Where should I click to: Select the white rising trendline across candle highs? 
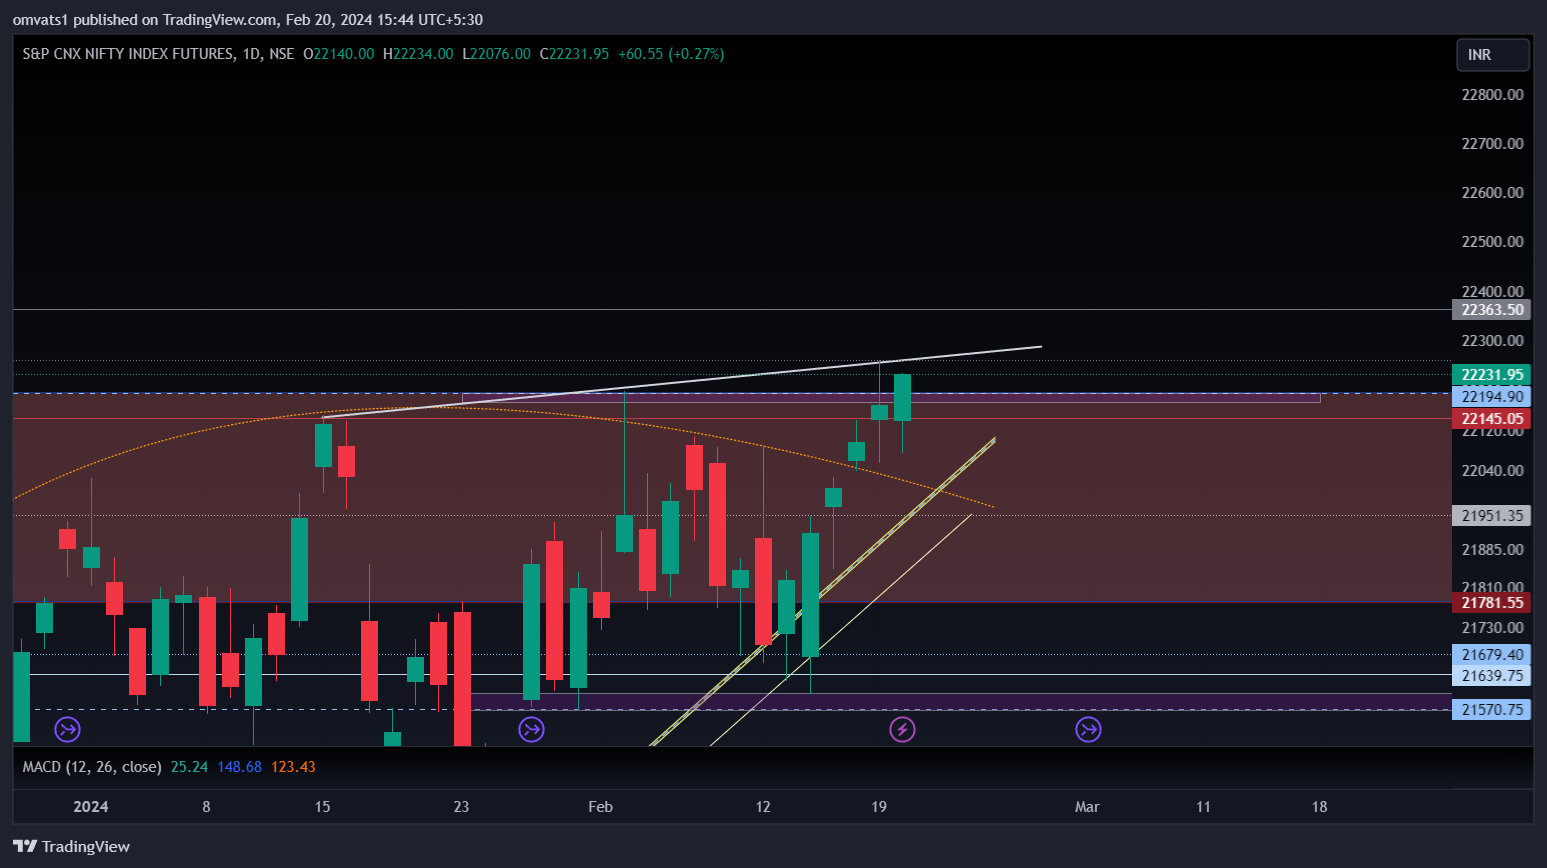pyautogui.click(x=682, y=382)
